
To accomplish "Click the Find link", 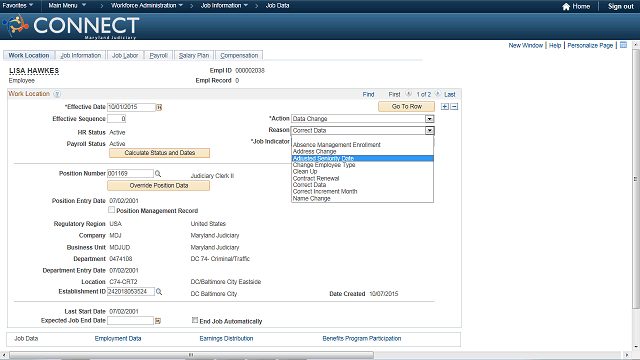I will (368, 94).
